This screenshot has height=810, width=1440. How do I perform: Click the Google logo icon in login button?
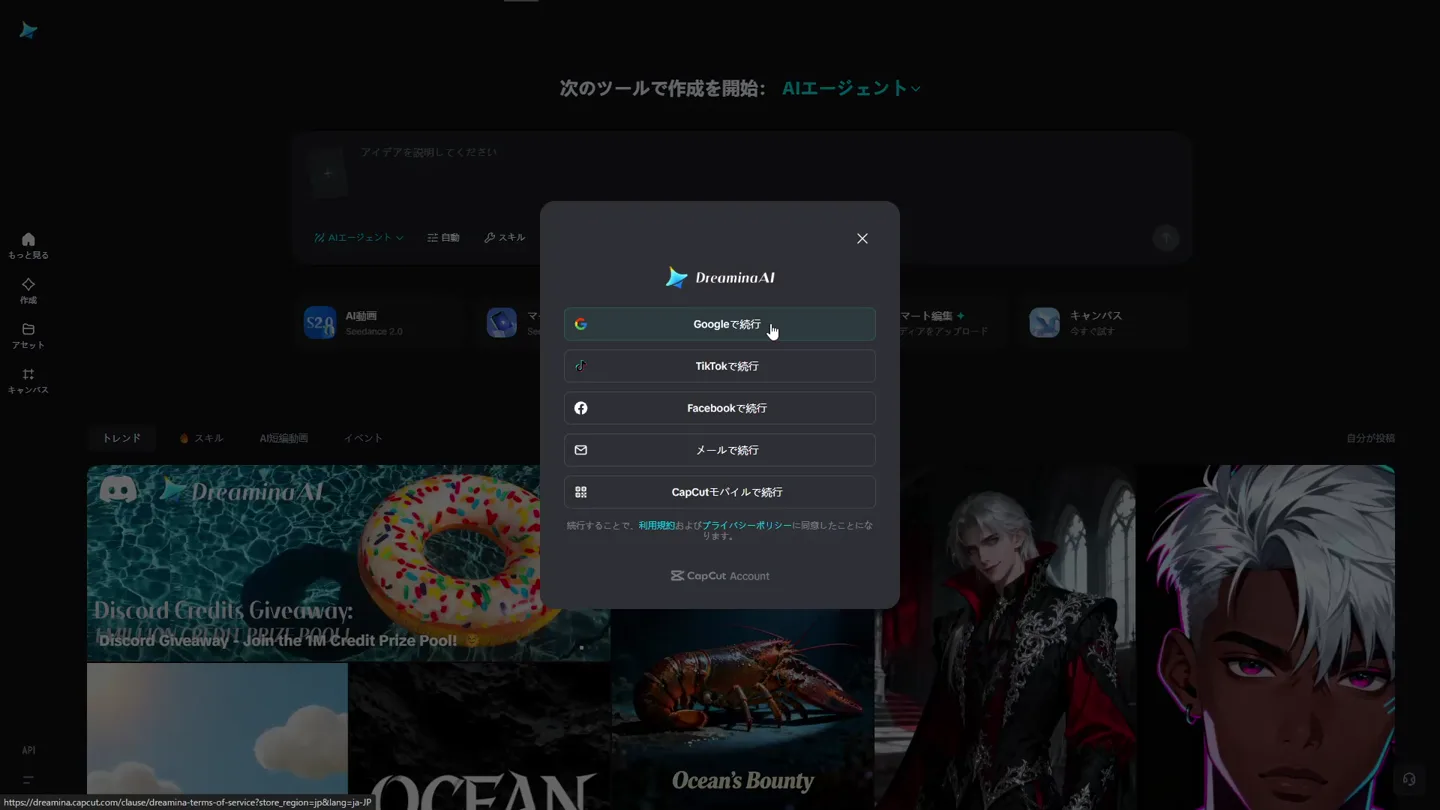pos(581,324)
